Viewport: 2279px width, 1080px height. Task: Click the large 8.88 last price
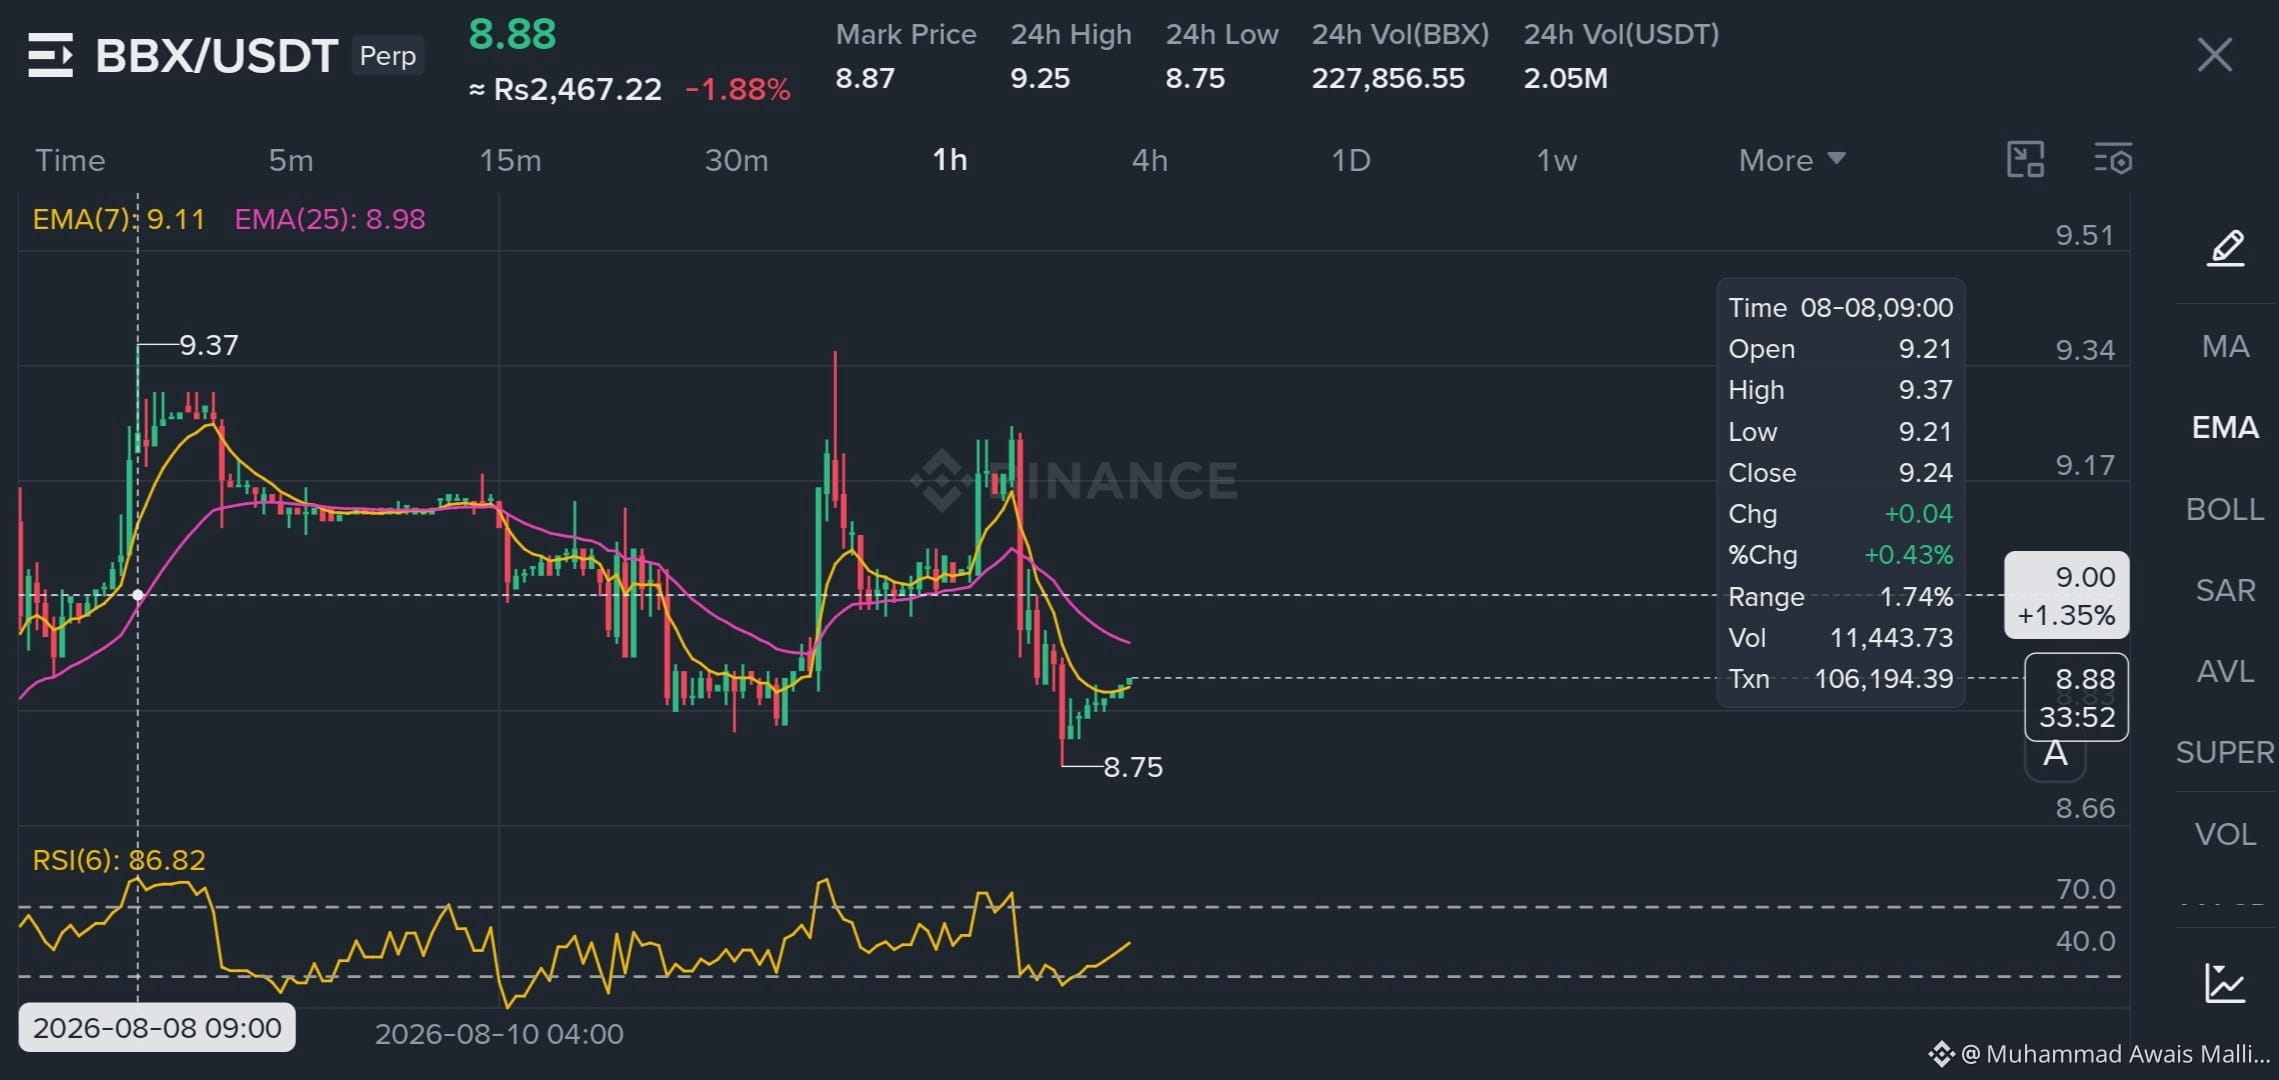(x=512, y=34)
